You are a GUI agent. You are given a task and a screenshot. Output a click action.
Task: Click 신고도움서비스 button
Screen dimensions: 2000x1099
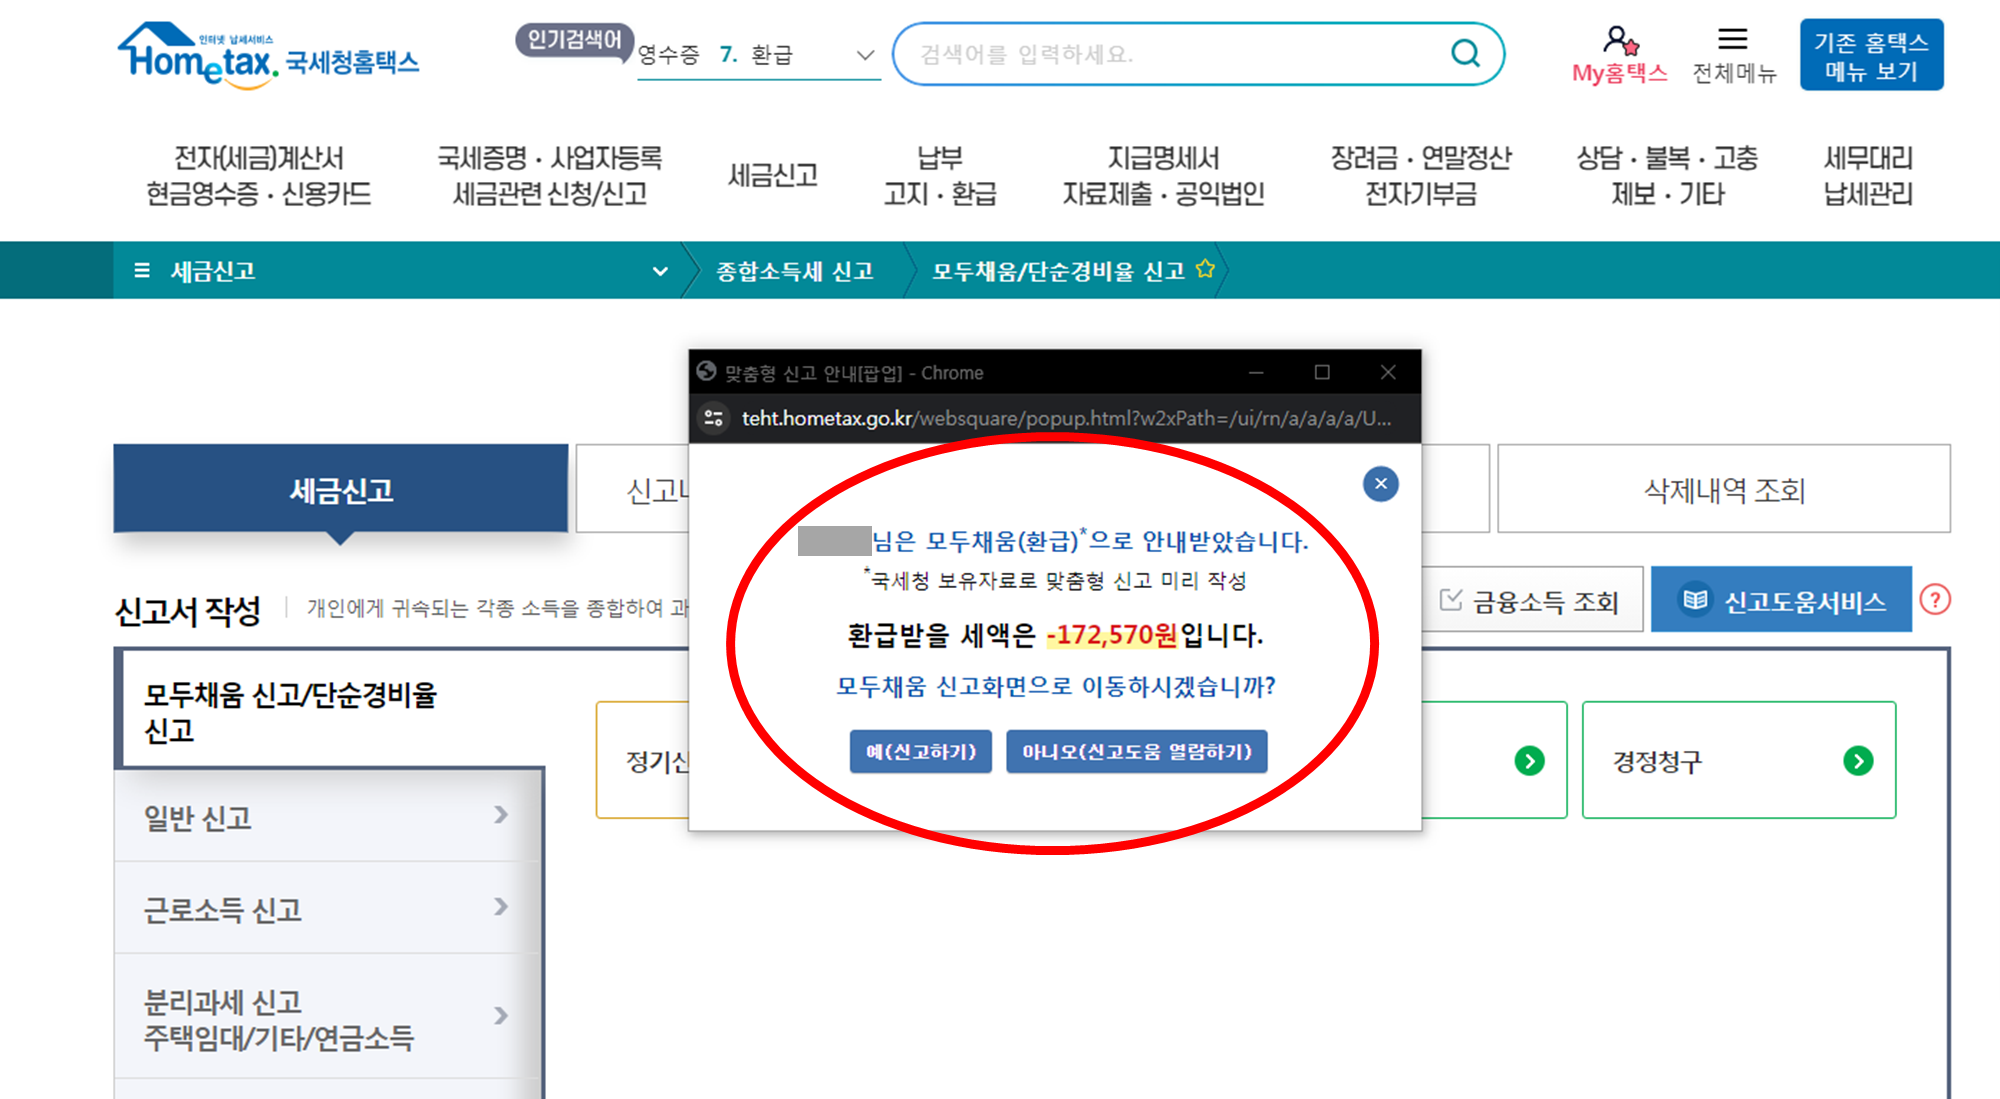(1781, 600)
